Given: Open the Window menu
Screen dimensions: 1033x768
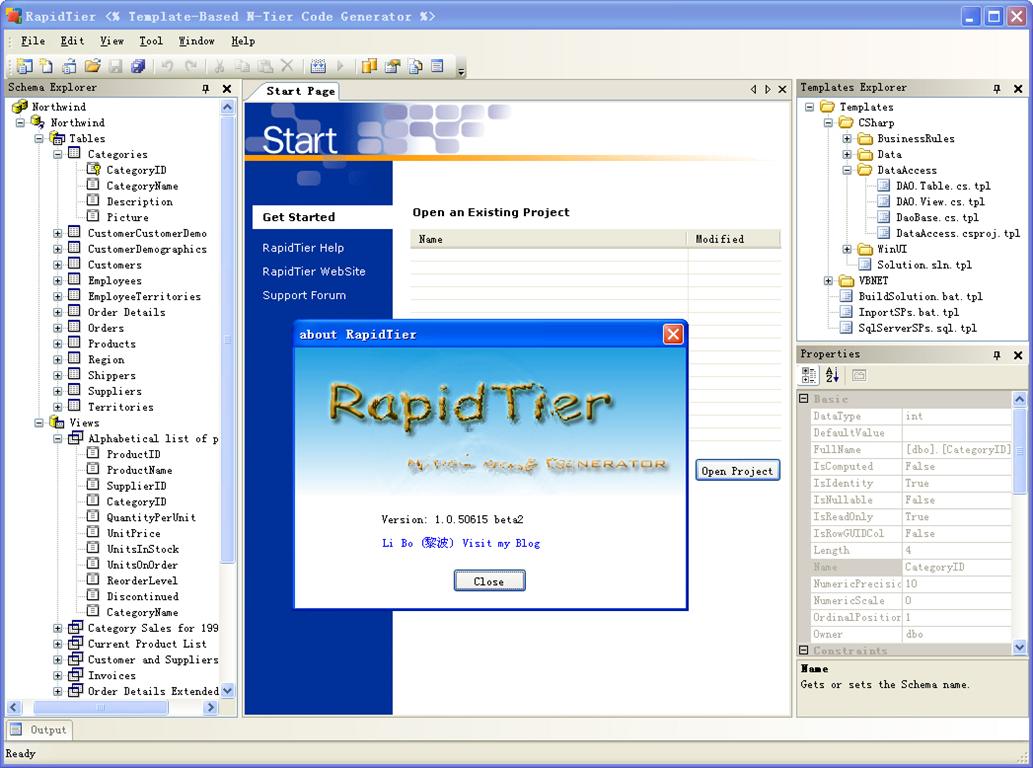Looking at the screenshot, I should coord(196,41).
